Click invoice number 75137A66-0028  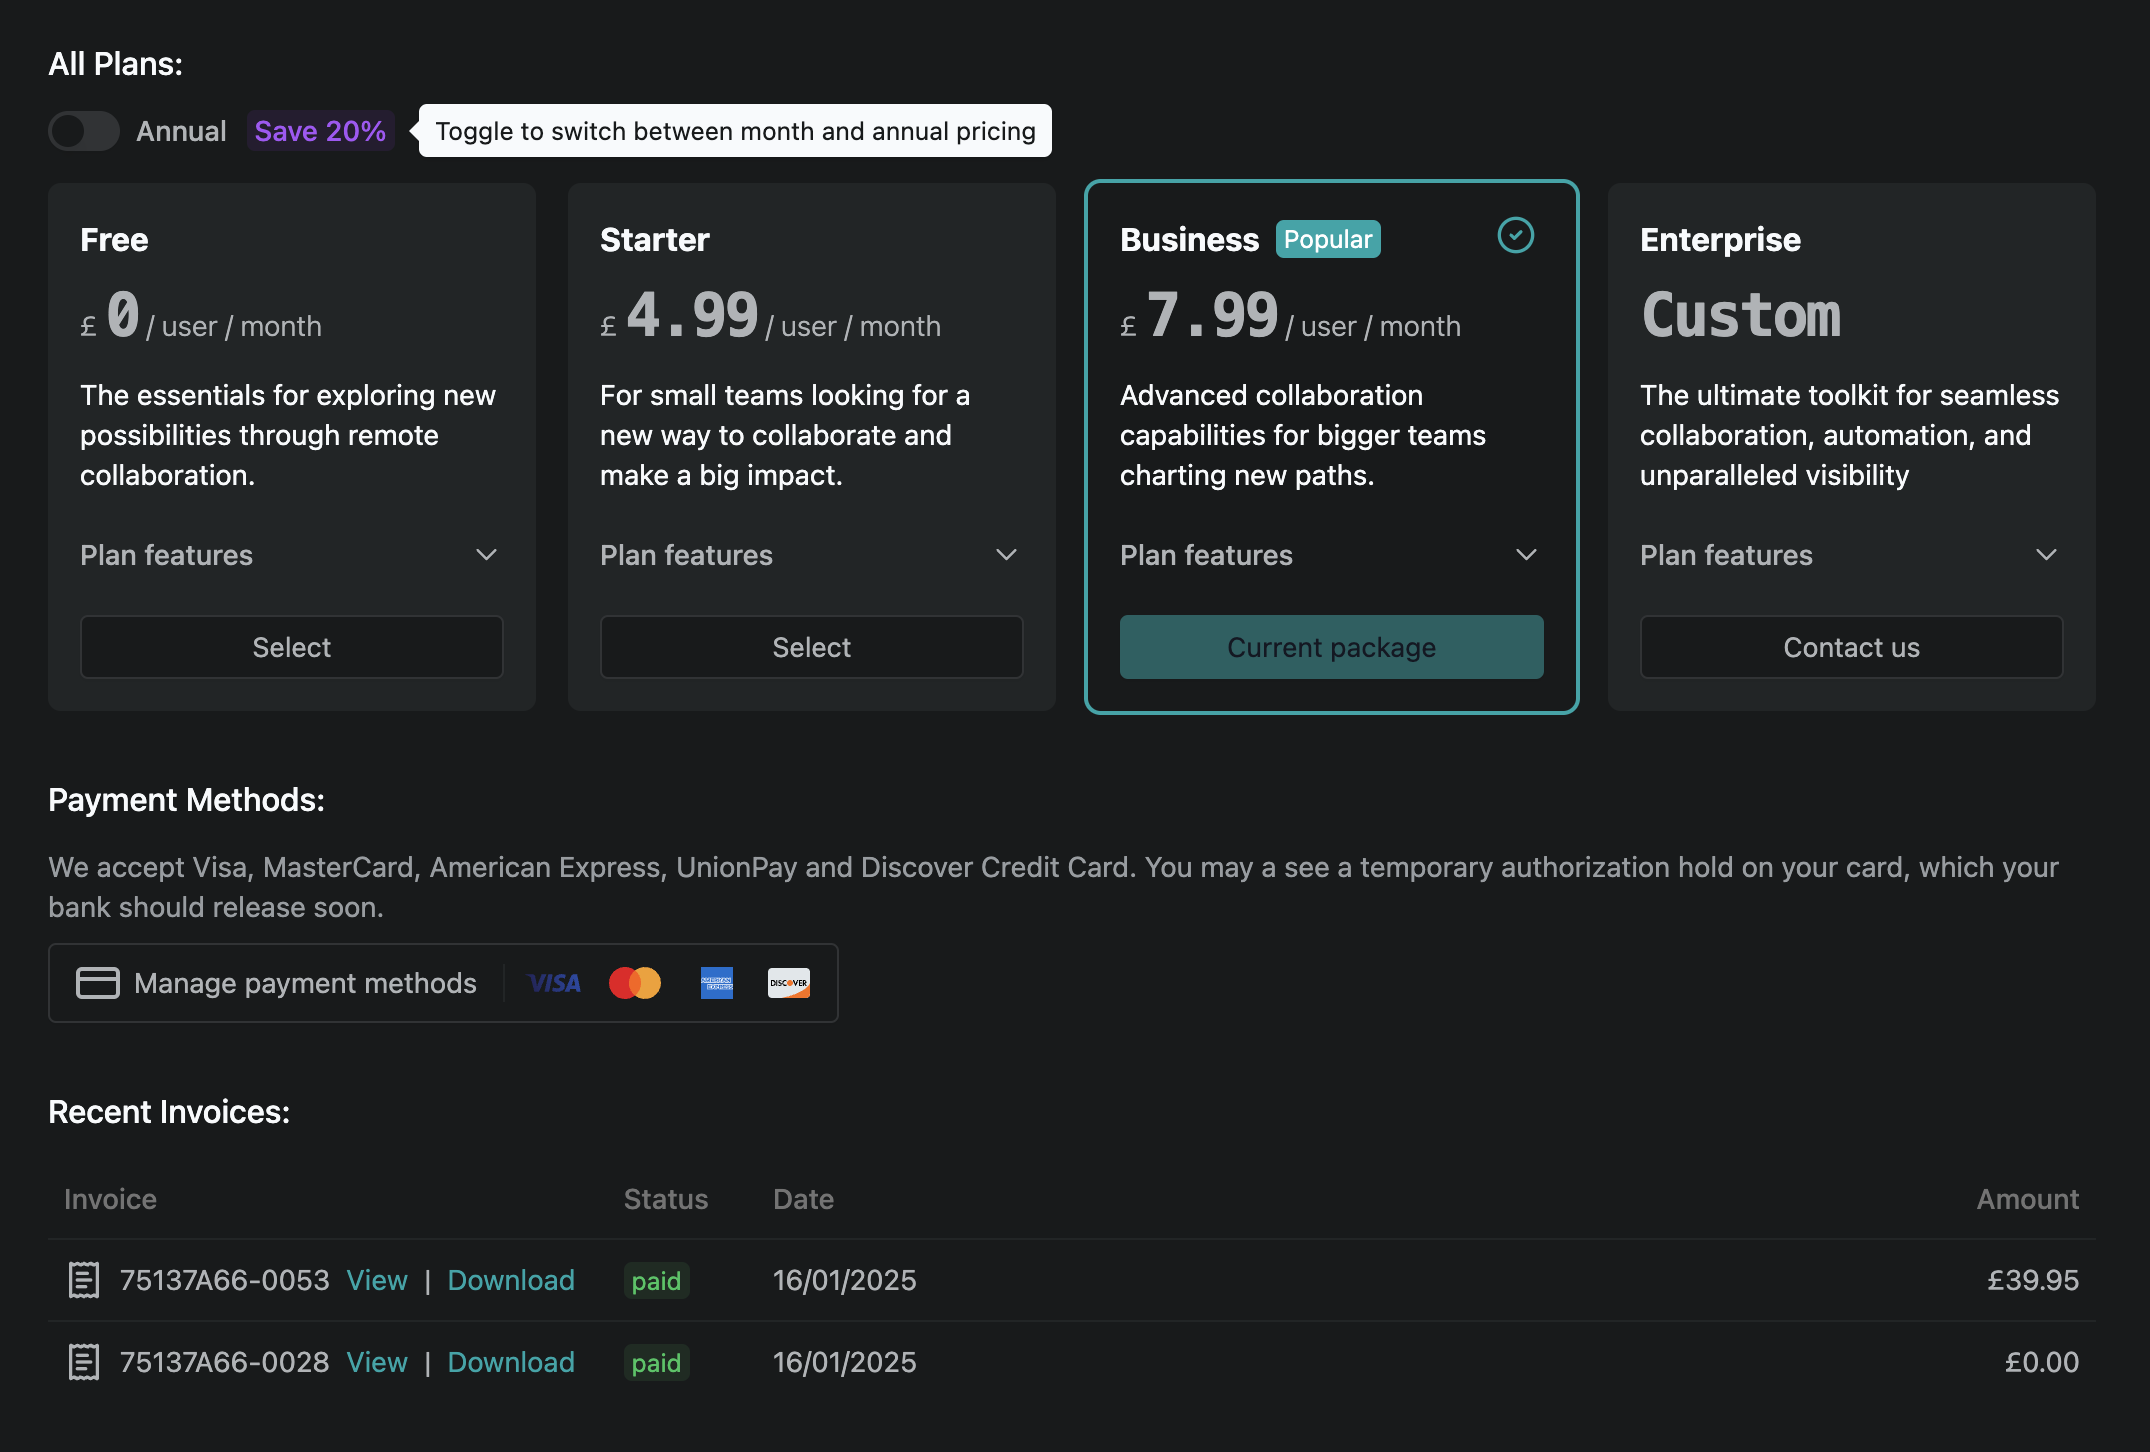(x=225, y=1362)
